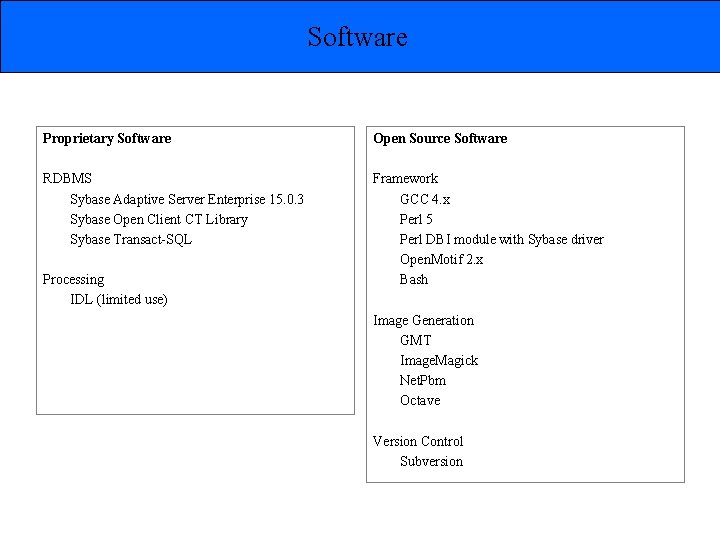Click the IDL (limited use) entry
This screenshot has height=540, width=720.
click(x=118, y=299)
